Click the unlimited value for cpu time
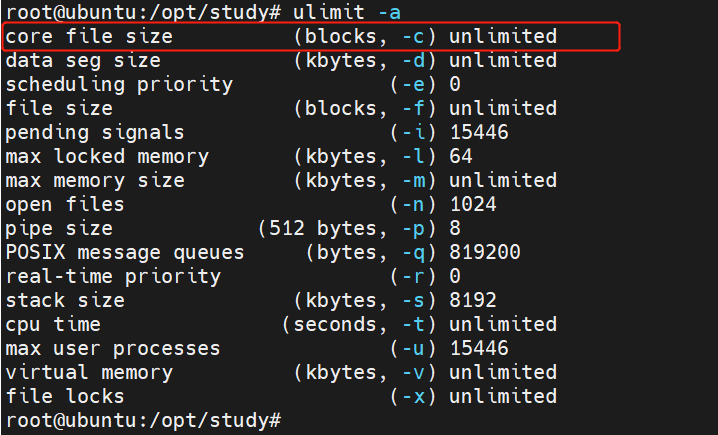 pos(503,325)
